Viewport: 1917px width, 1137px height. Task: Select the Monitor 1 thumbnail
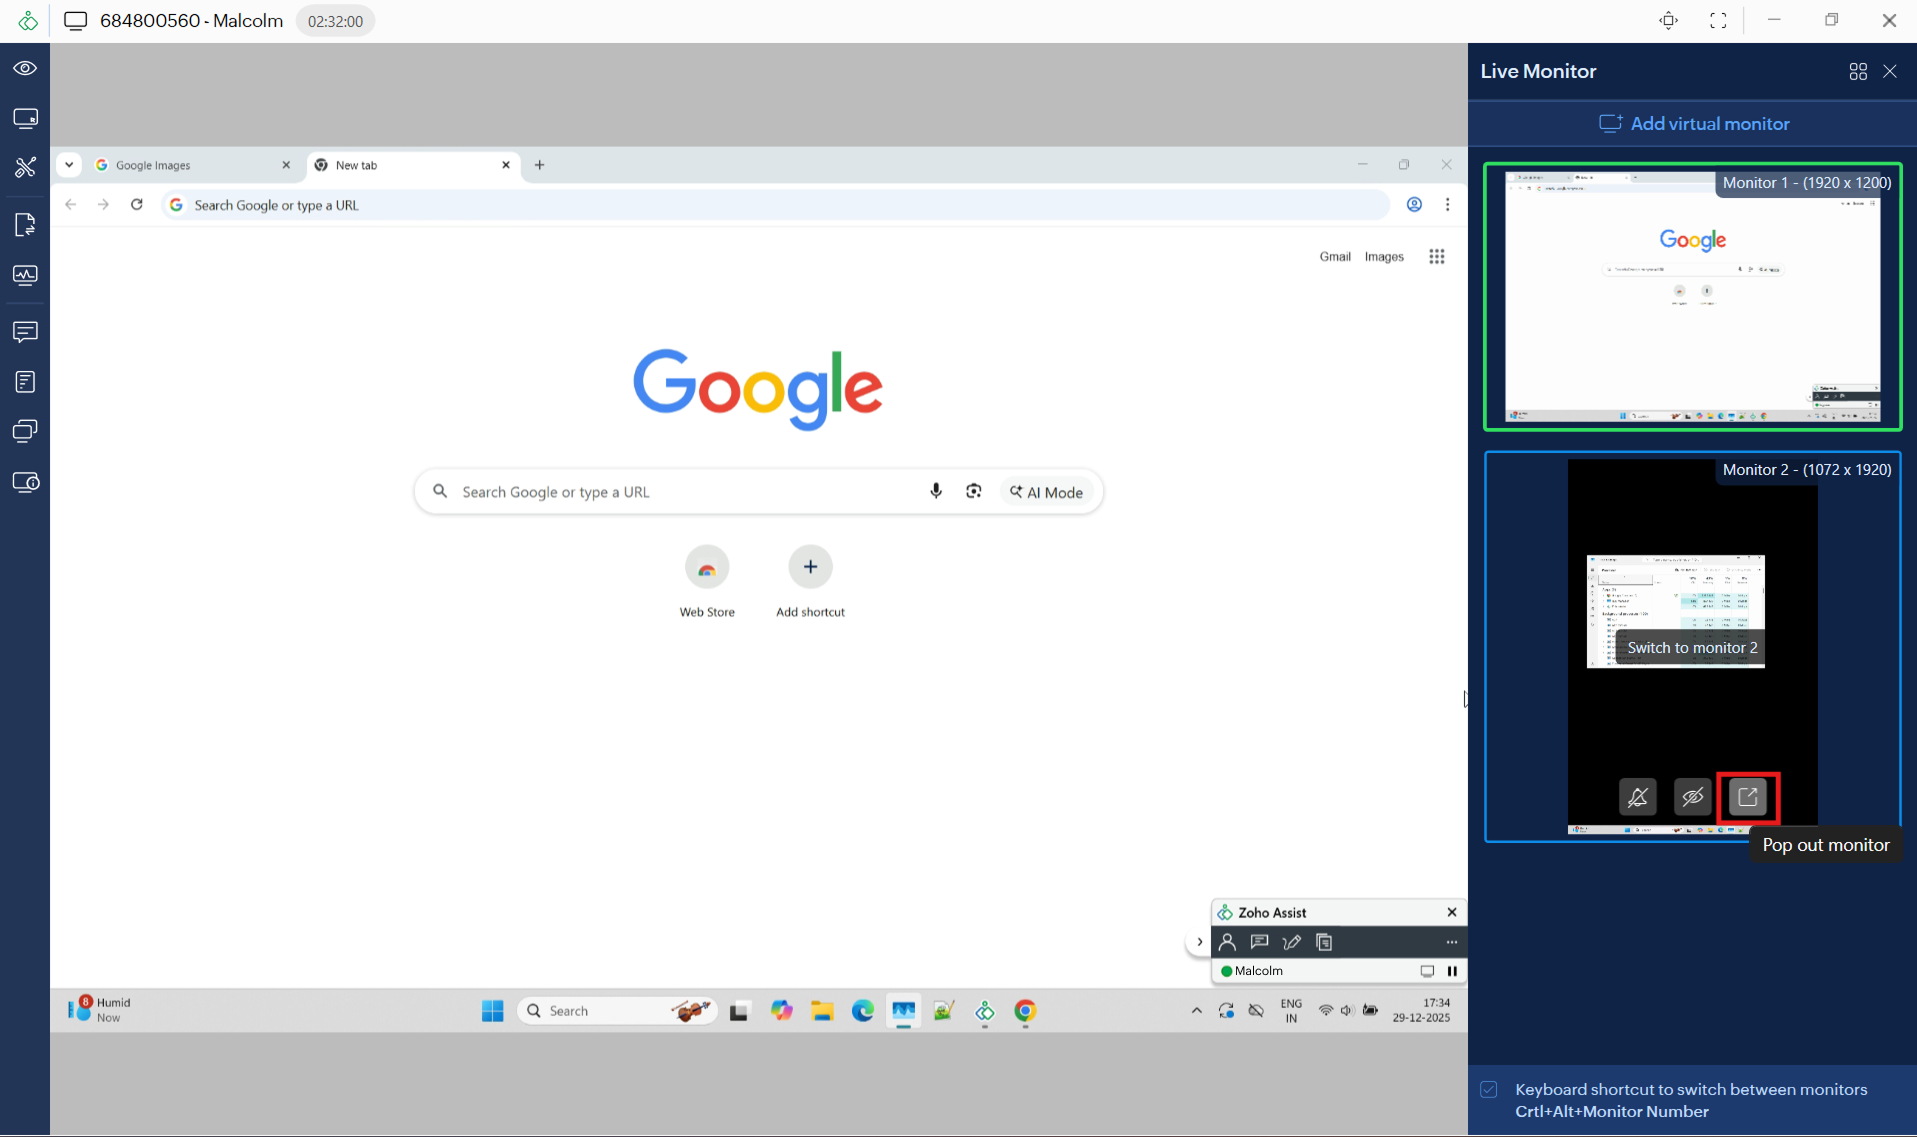[1692, 297]
